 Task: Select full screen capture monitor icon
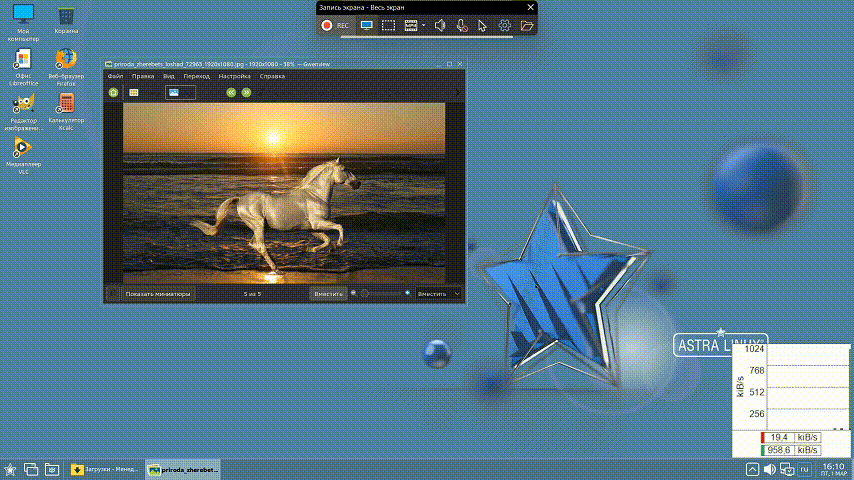[x=367, y=25]
